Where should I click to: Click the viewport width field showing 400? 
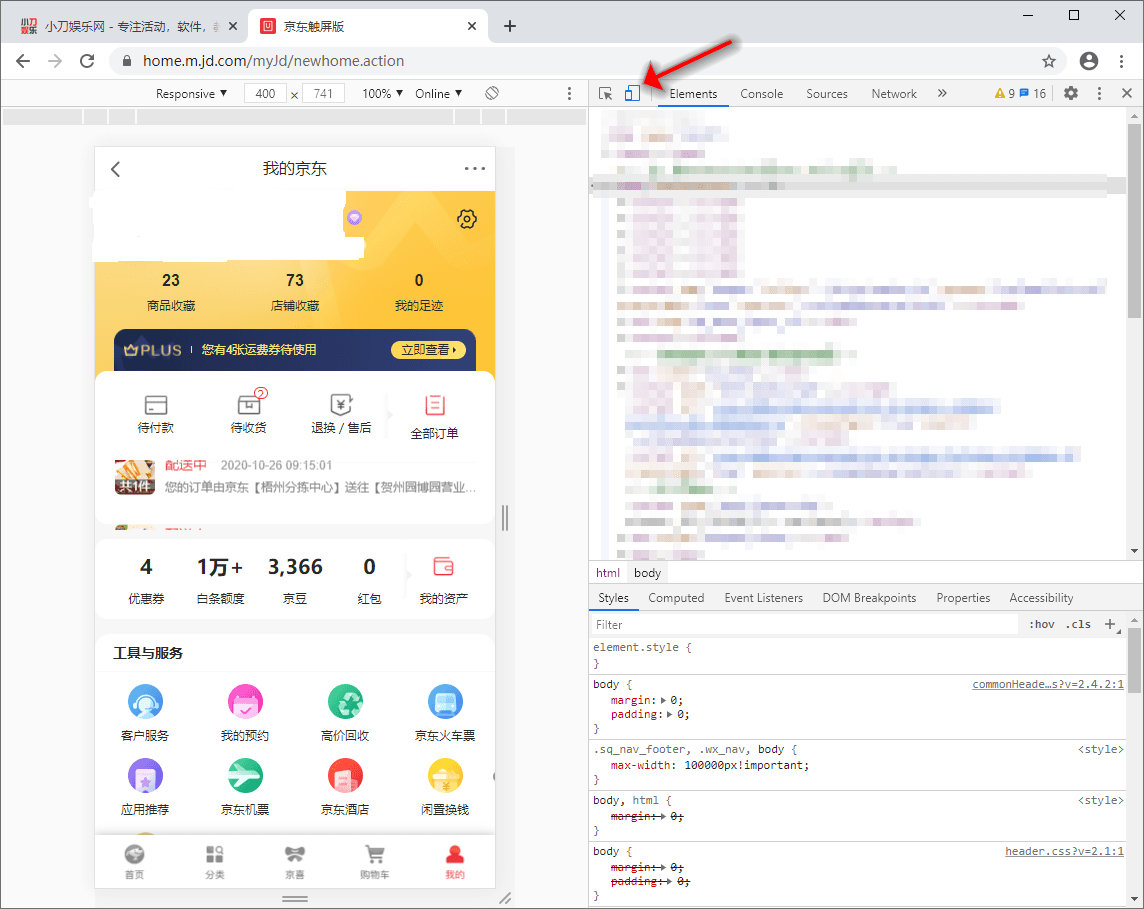point(265,93)
